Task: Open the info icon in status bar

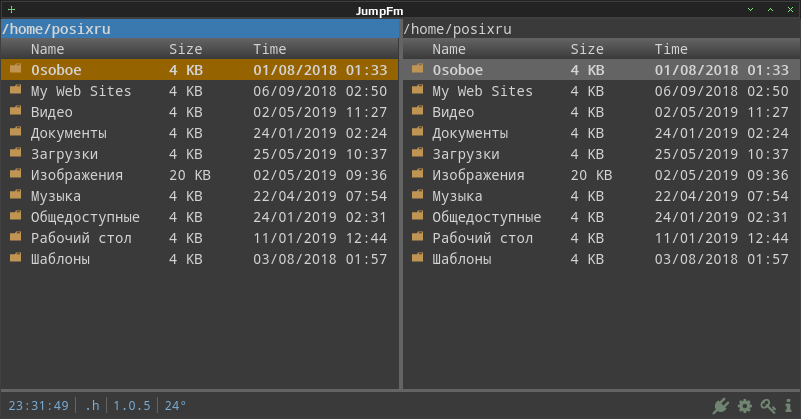Action: tap(788, 406)
